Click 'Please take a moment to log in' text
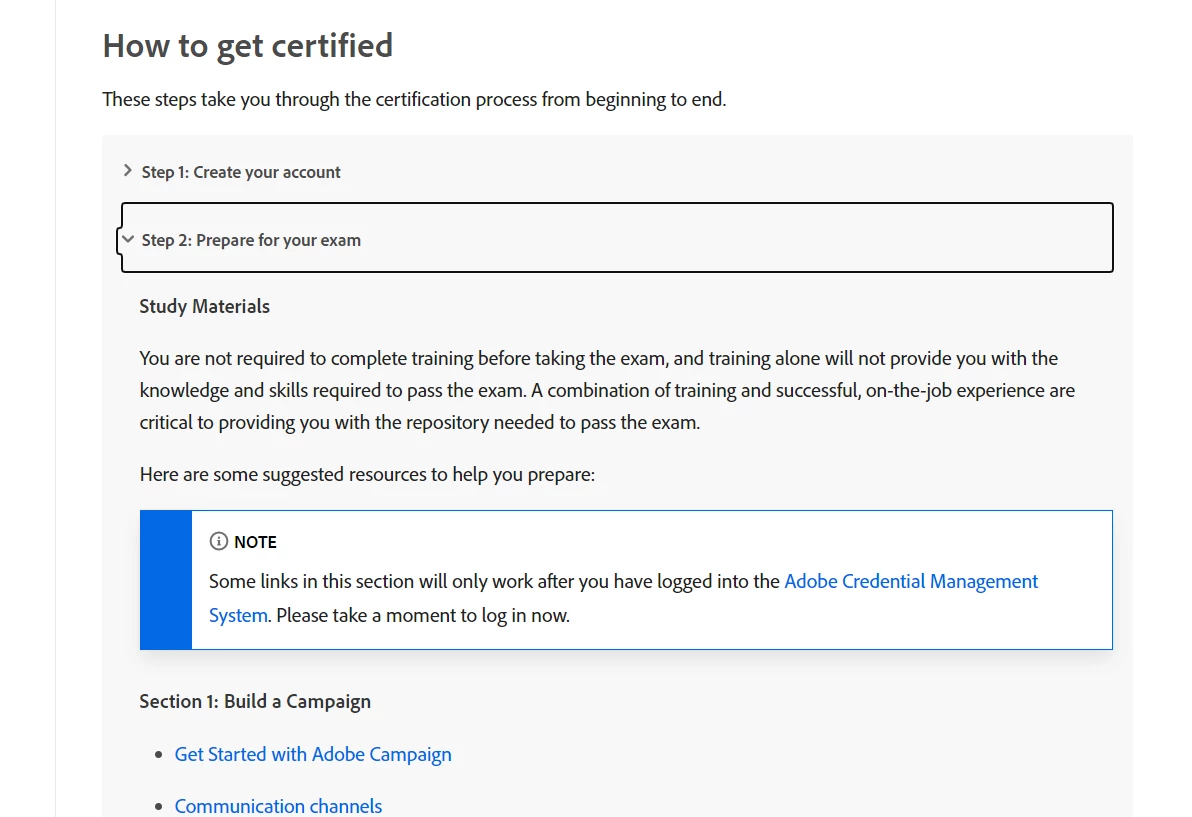This screenshot has width=1192, height=817. (x=423, y=615)
